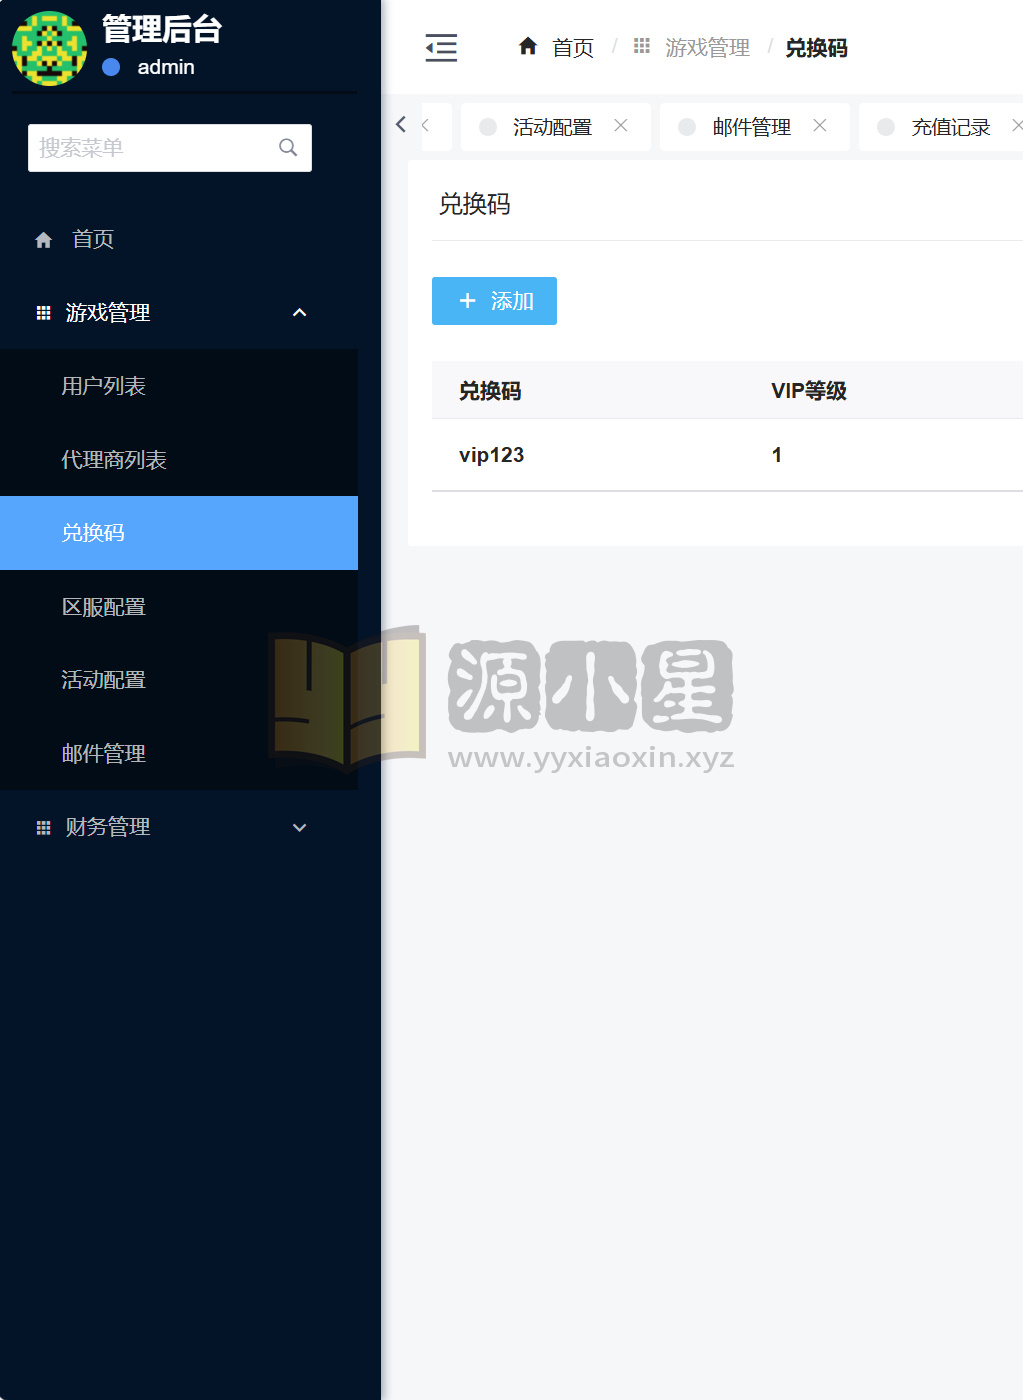Click the home icon beside 首页 in sidebar

43,239
